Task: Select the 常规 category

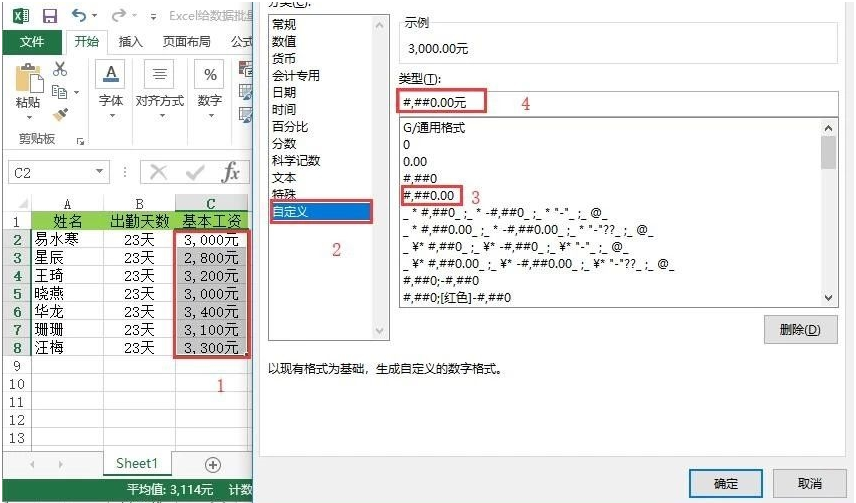Action: point(284,25)
